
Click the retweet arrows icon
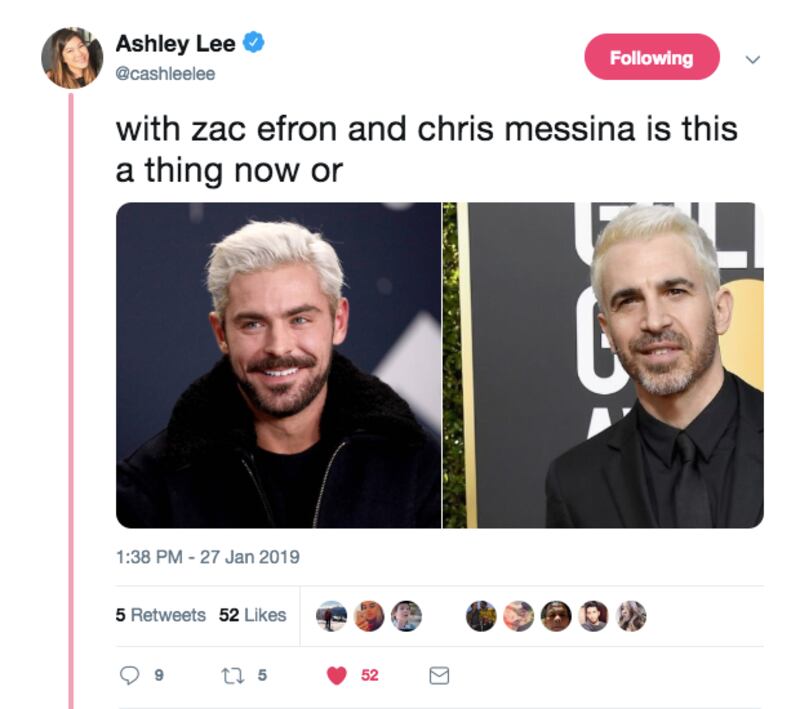click(x=233, y=676)
